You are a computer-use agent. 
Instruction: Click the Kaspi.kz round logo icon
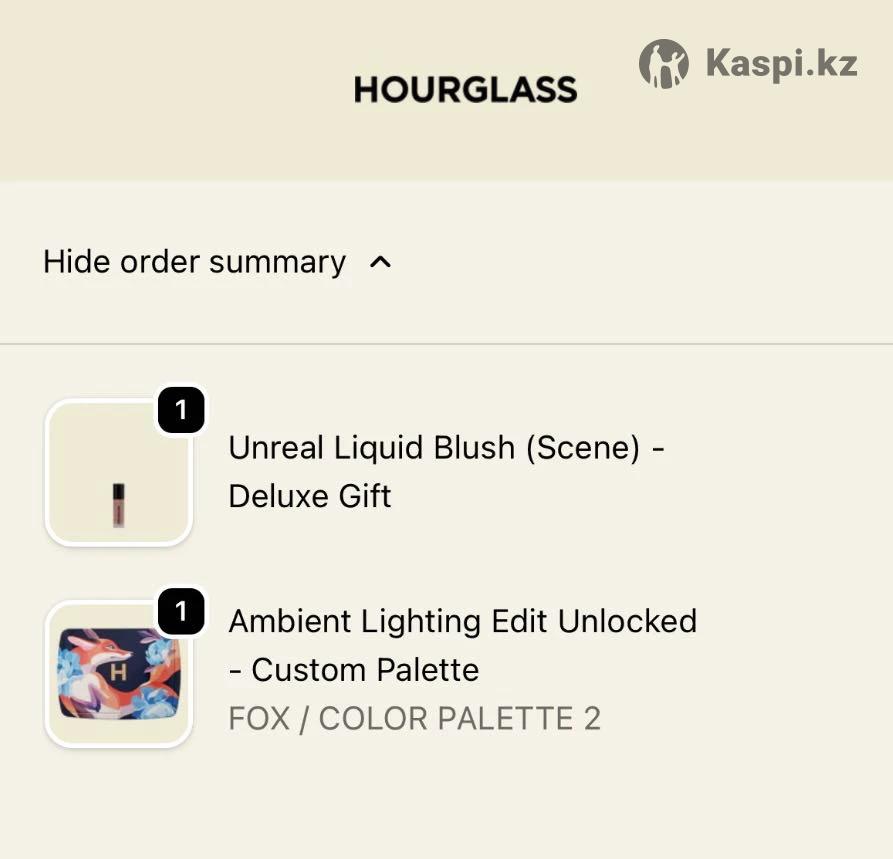664,64
